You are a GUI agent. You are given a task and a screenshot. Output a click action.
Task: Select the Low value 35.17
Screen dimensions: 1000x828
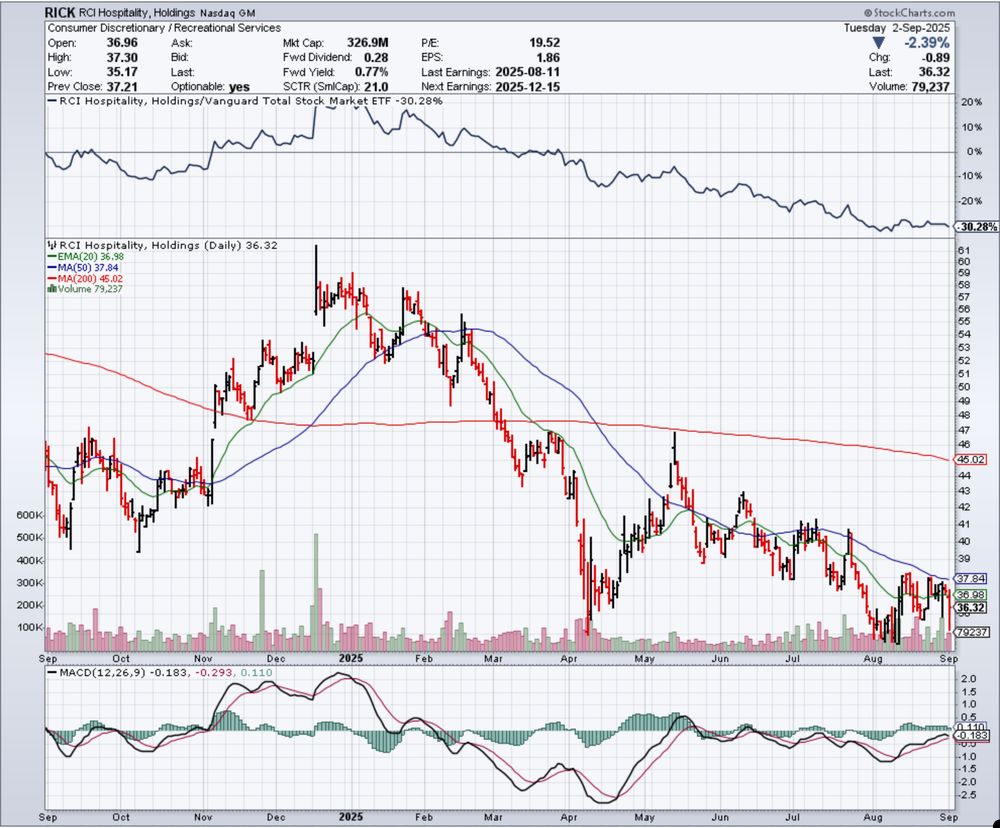pos(122,72)
